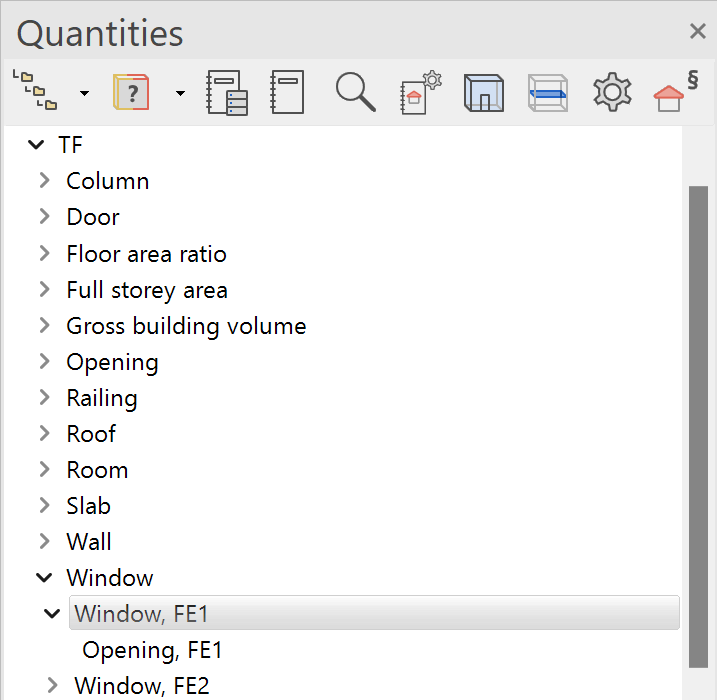Image resolution: width=717 pixels, height=700 pixels.
Task: Click the tree structure icon in toolbar
Action: pos(34,92)
